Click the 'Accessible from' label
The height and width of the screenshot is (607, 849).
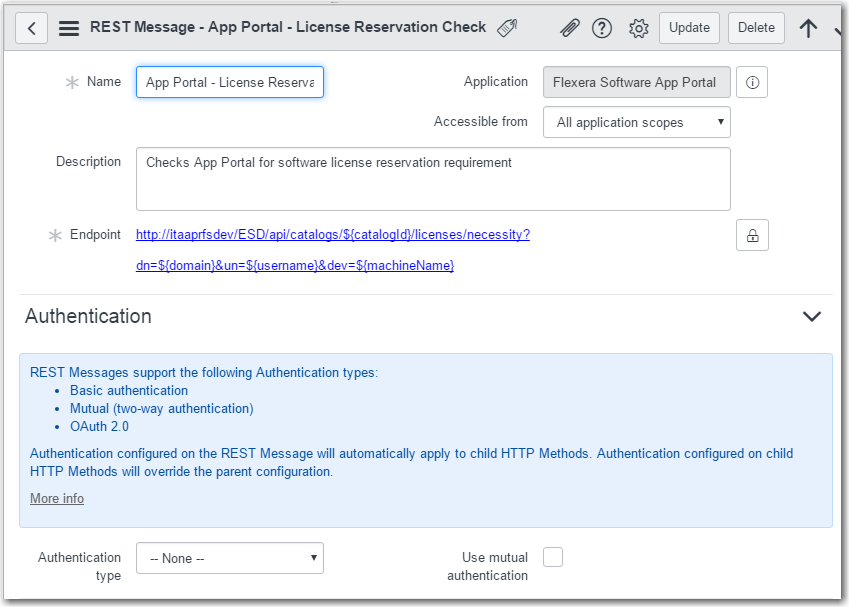(481, 121)
